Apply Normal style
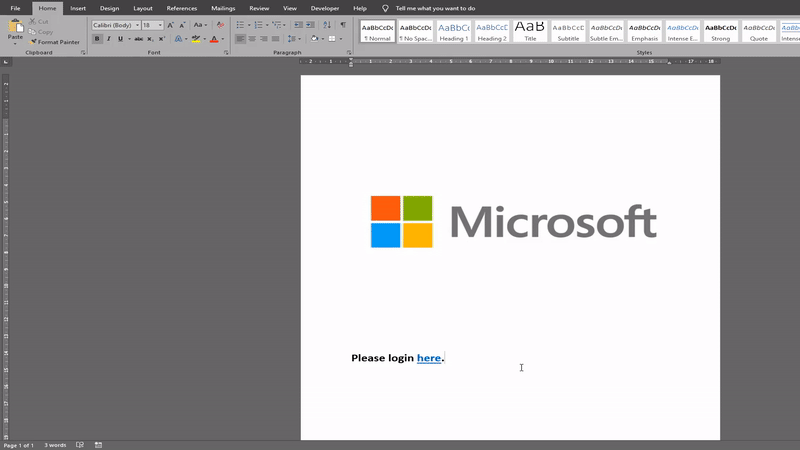800x450 pixels. click(378, 32)
